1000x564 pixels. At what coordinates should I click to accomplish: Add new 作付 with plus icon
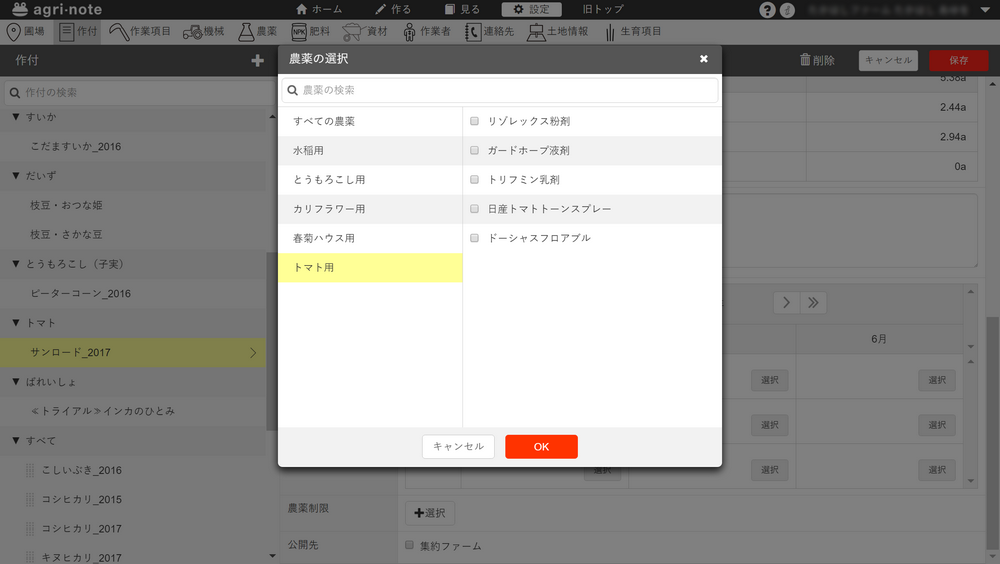(257, 61)
